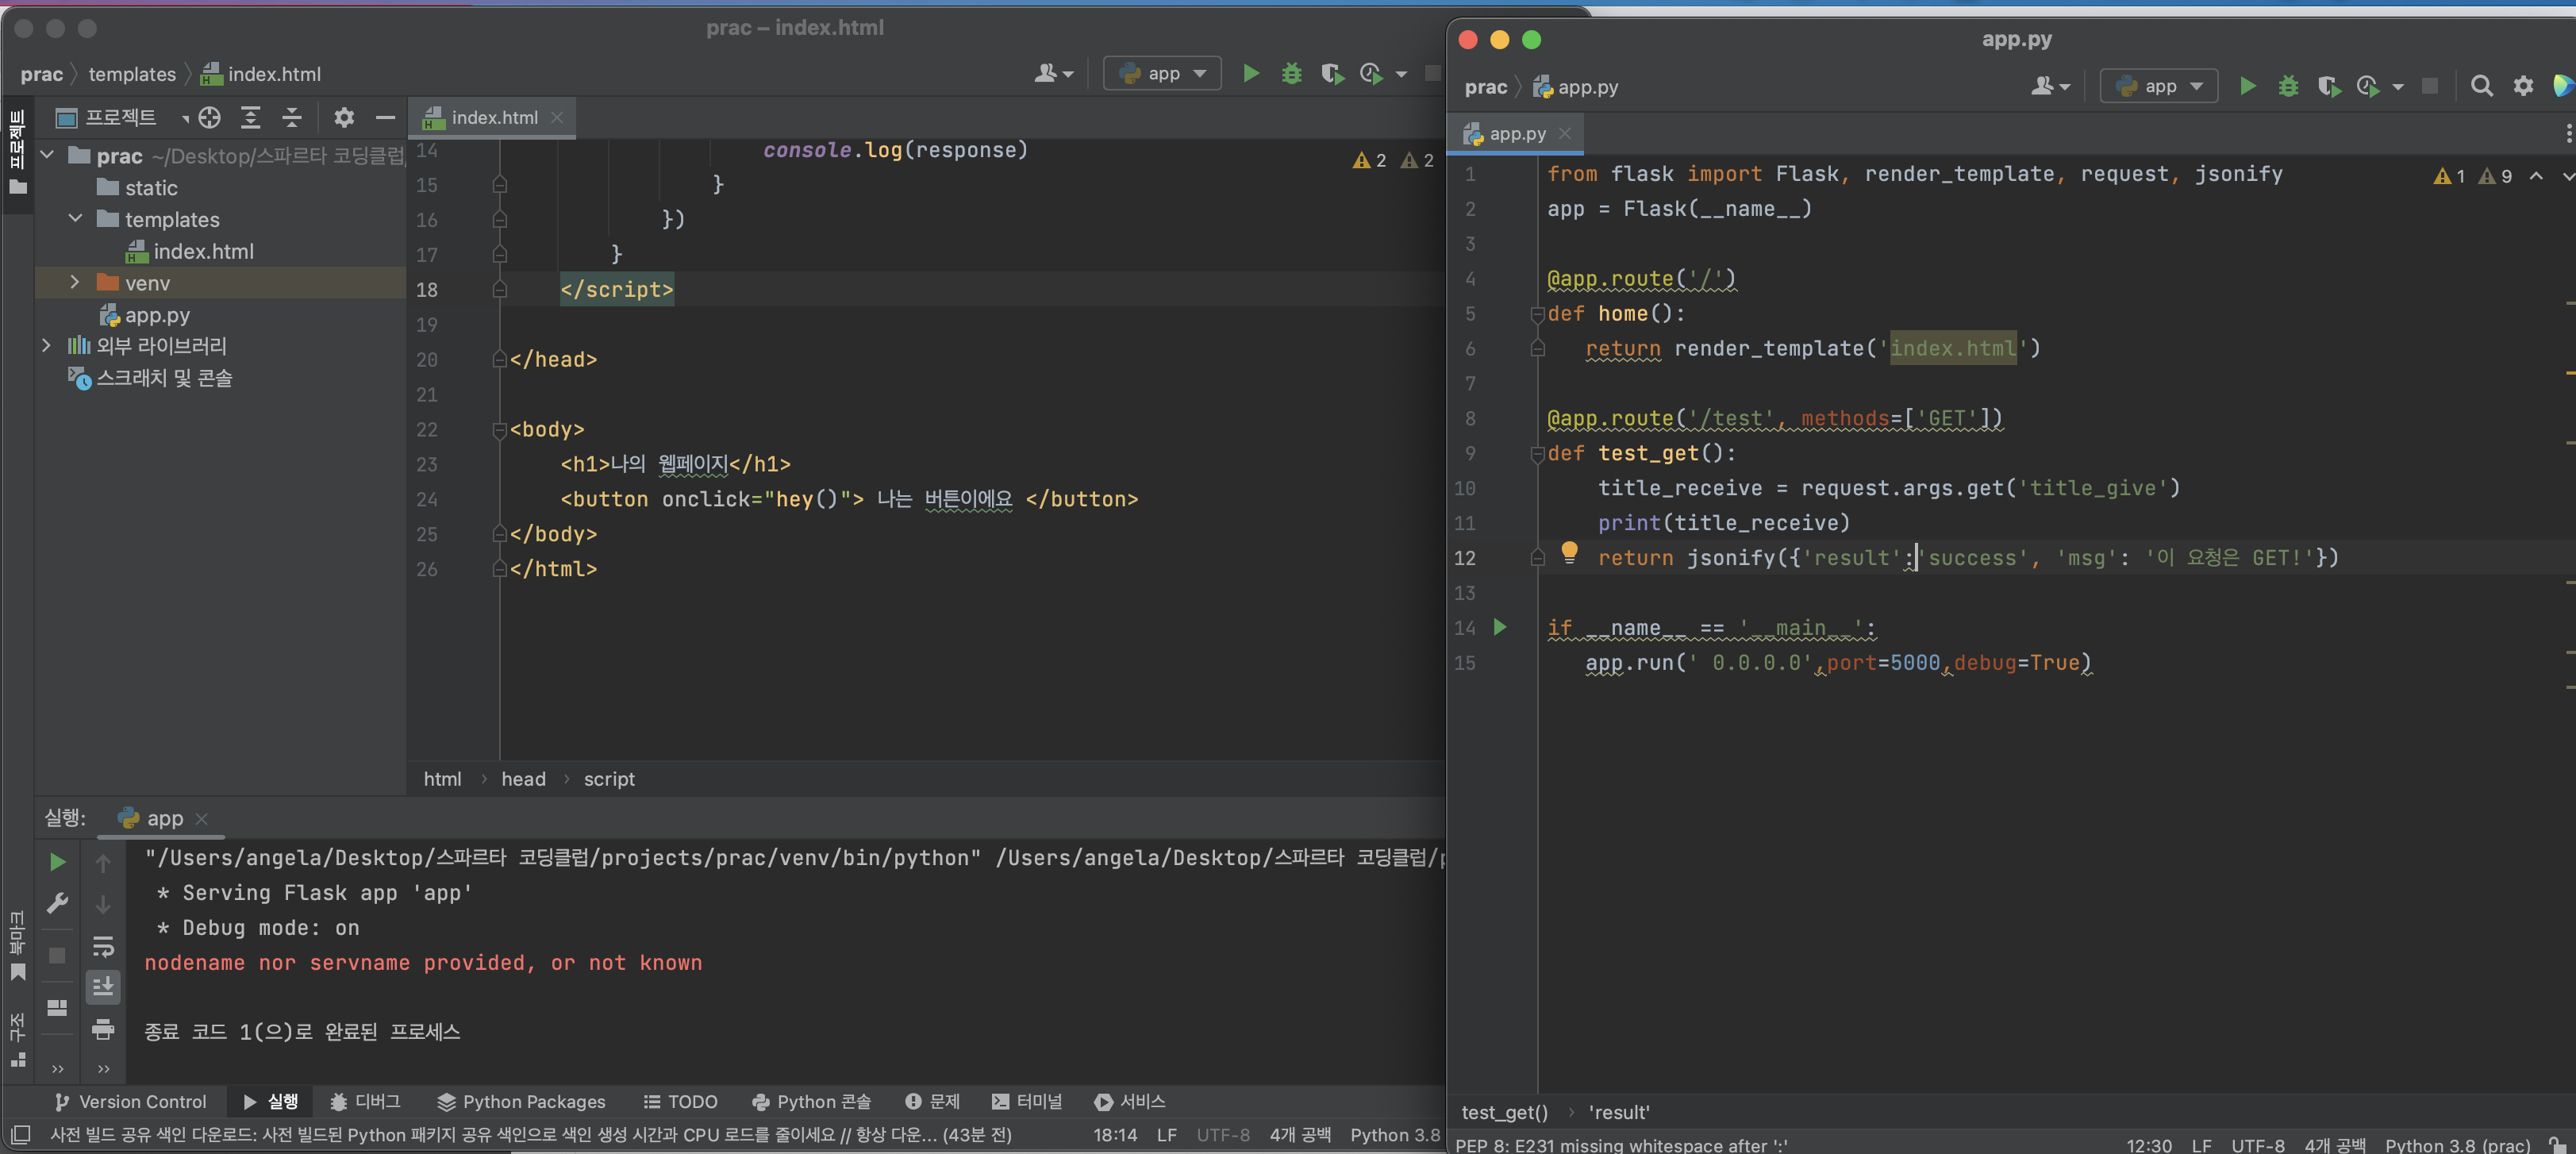
Task: Expand 외부 라이브러리 node
Action: 47,345
